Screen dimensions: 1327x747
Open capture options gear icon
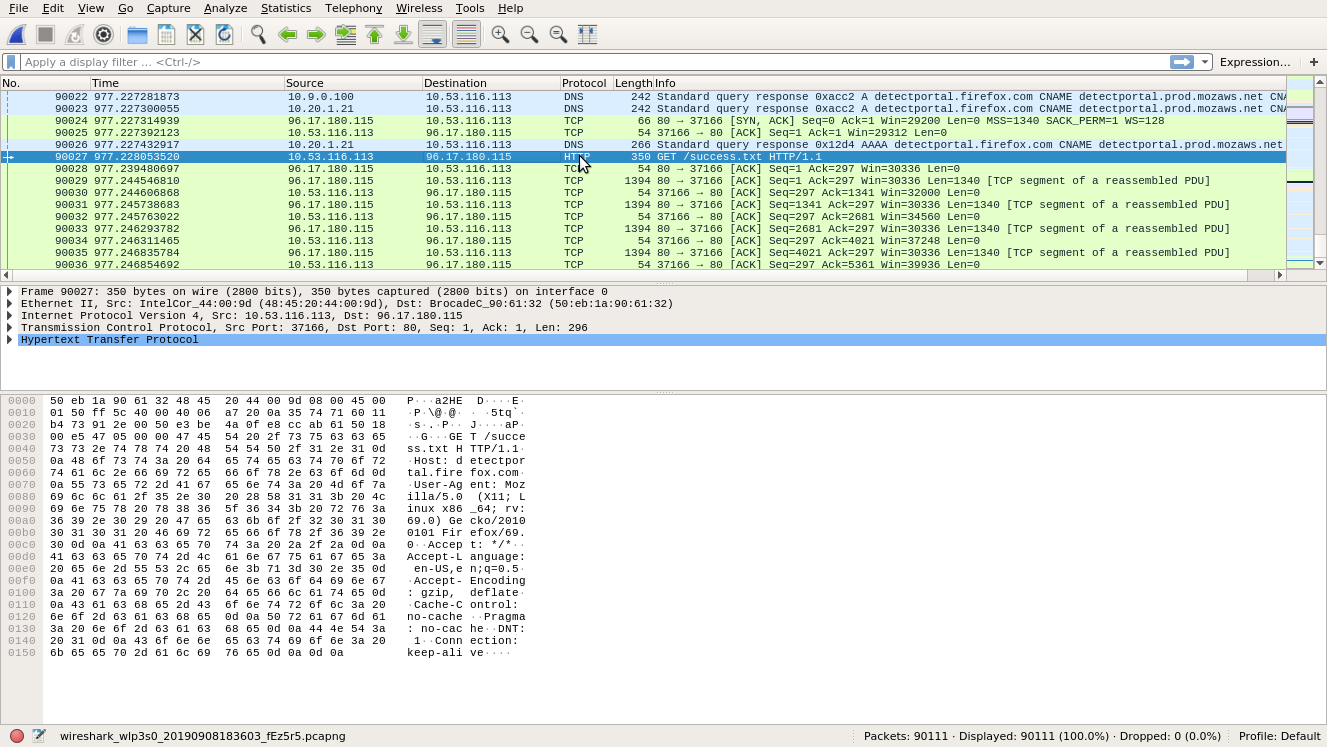tap(103, 35)
